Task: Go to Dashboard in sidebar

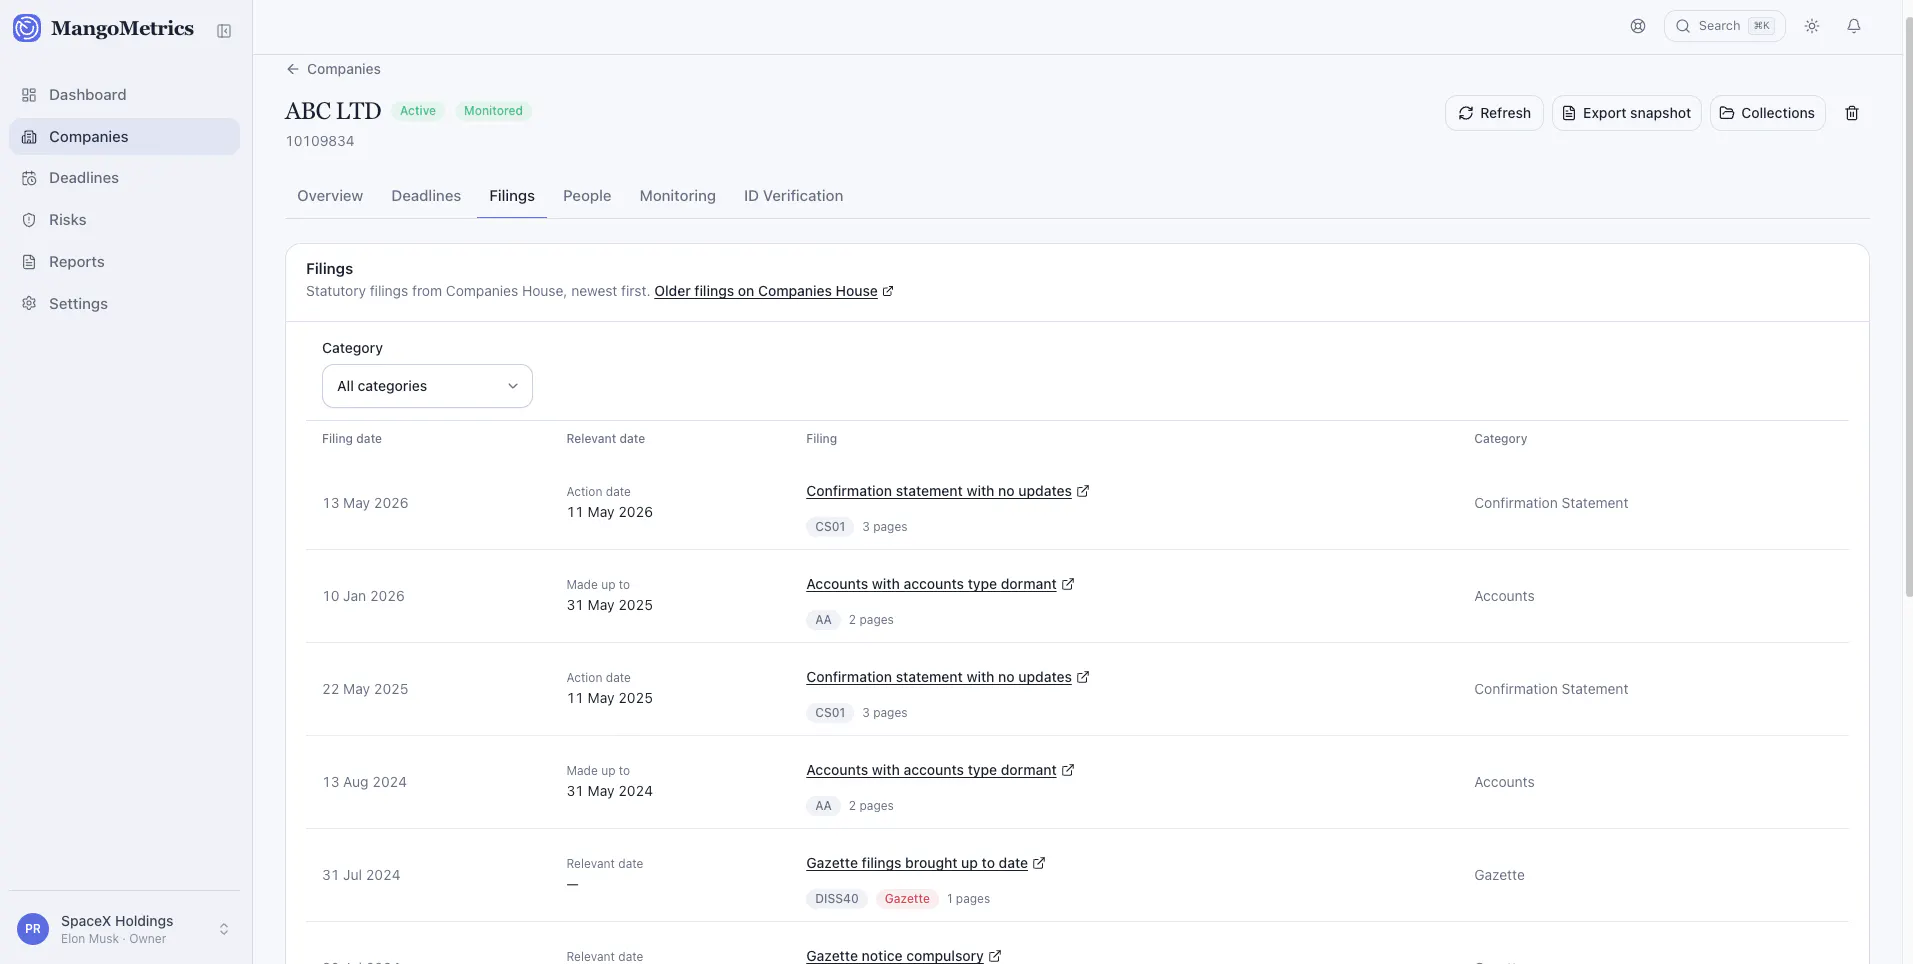Action: click(124, 95)
